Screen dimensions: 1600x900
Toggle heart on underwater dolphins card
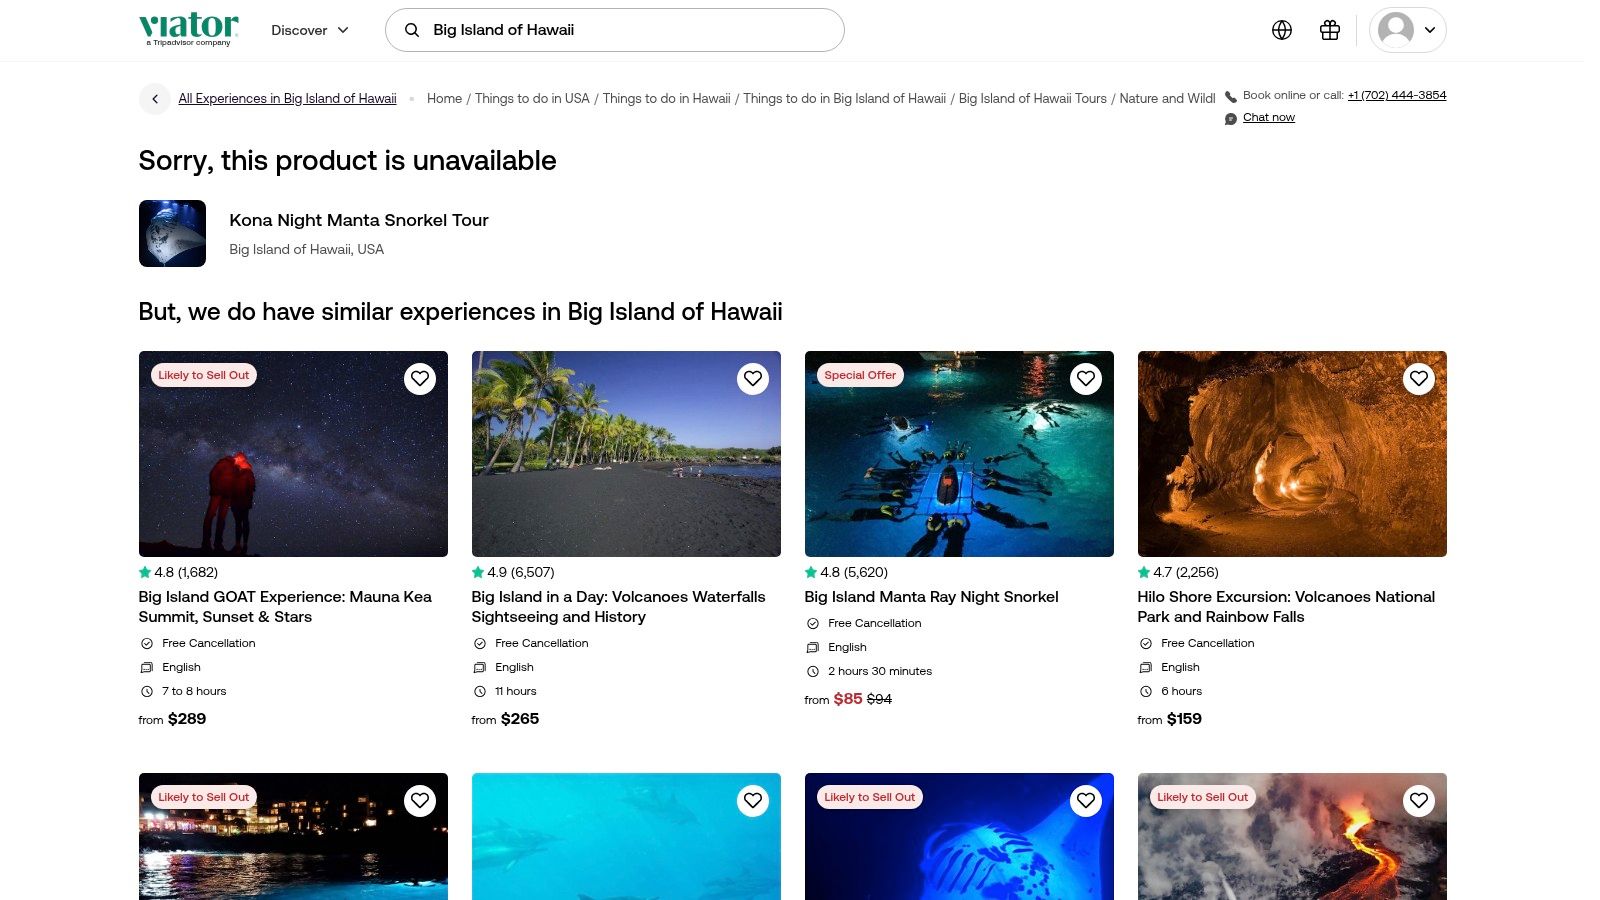(x=753, y=801)
